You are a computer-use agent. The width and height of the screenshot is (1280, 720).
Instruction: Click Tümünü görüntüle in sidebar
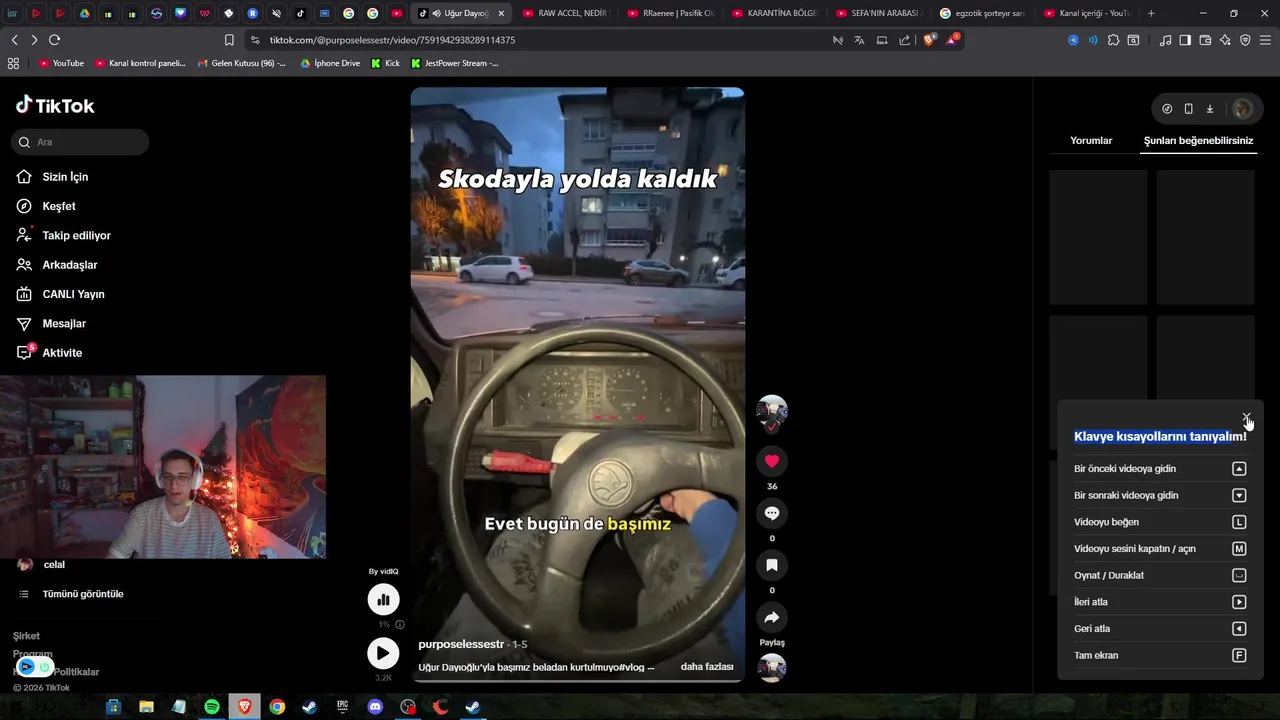[x=83, y=594]
